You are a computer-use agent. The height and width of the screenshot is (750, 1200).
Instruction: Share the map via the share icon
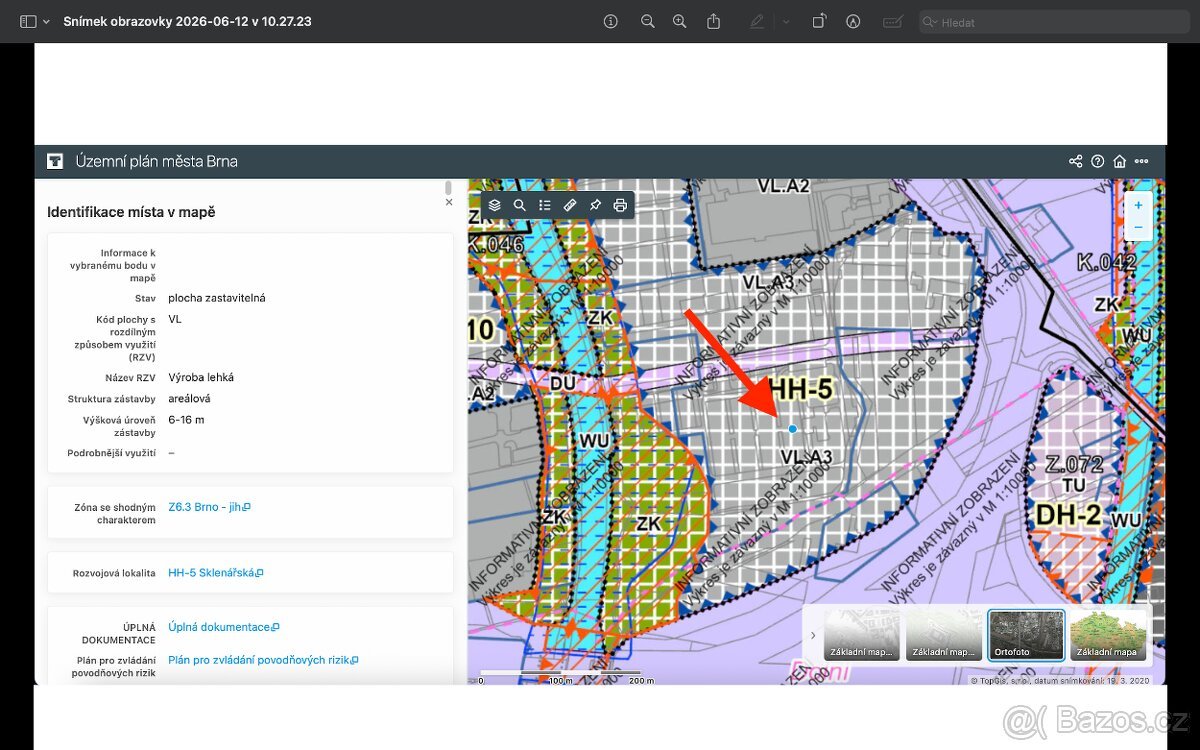pos(1075,161)
